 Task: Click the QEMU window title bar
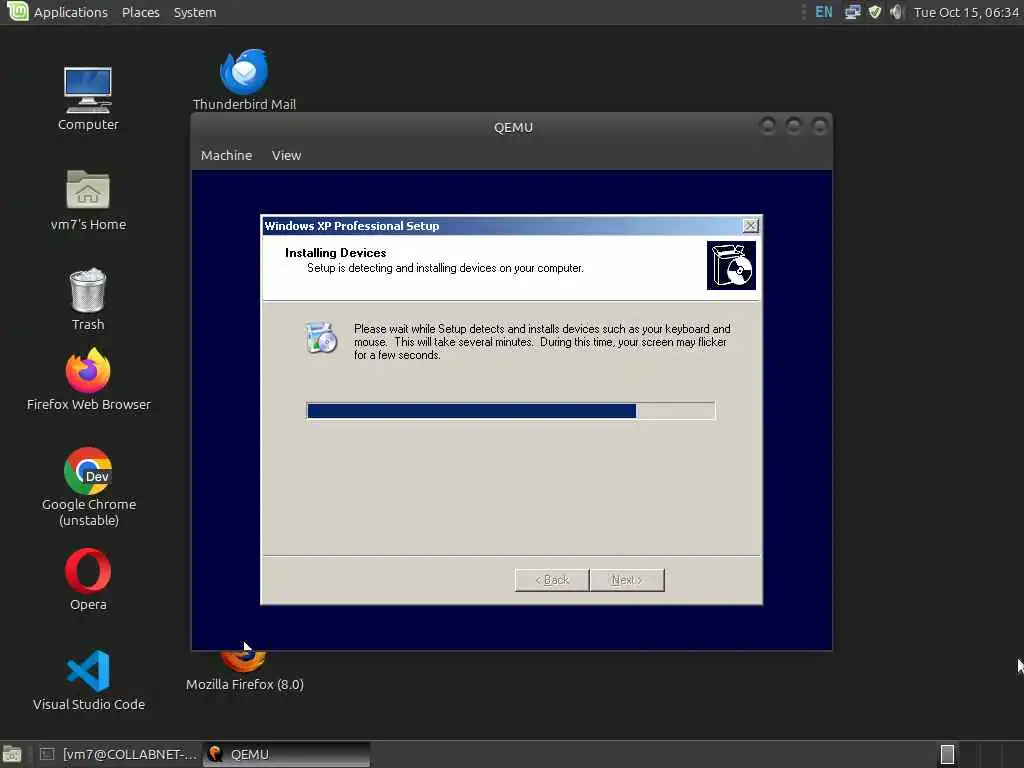513,127
